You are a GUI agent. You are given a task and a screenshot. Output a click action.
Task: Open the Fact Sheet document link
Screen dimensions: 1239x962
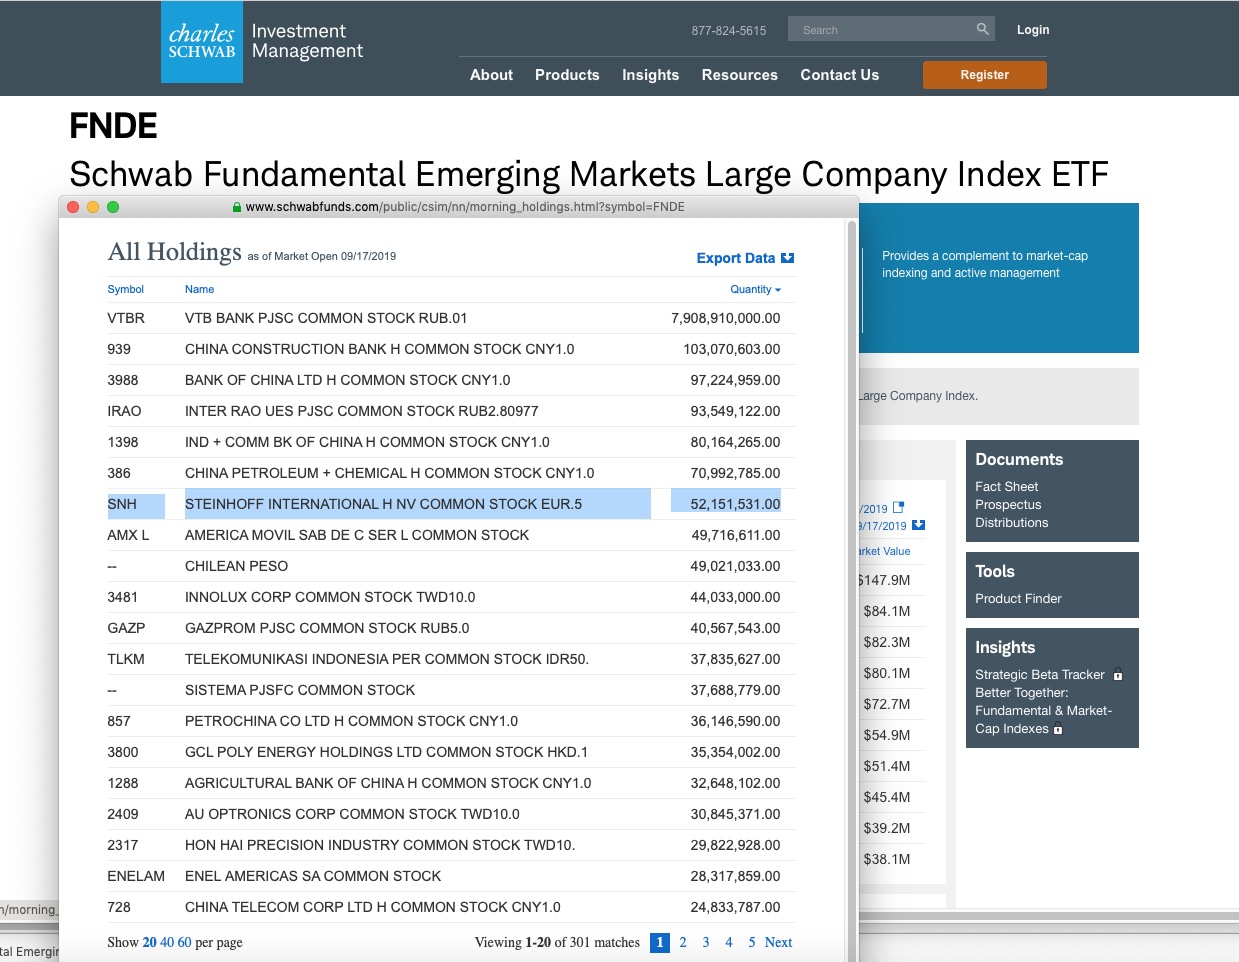click(x=1006, y=487)
